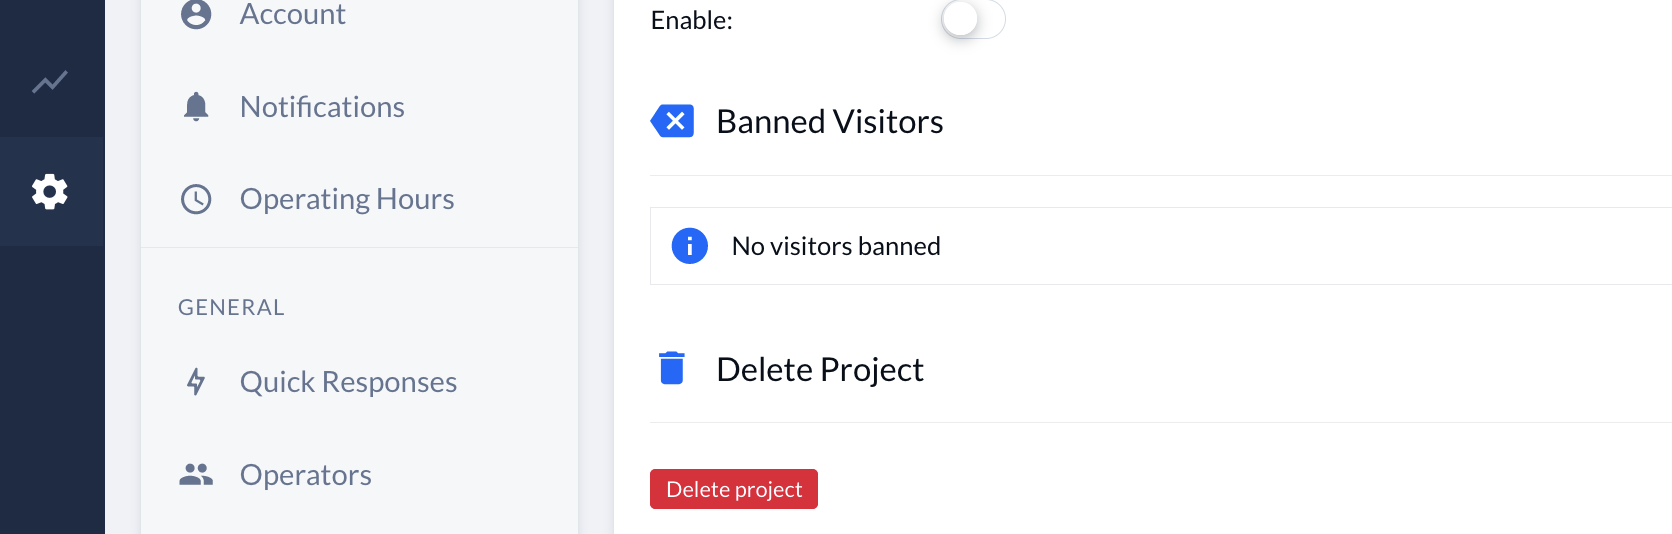Click the blue info circle icon

690,246
